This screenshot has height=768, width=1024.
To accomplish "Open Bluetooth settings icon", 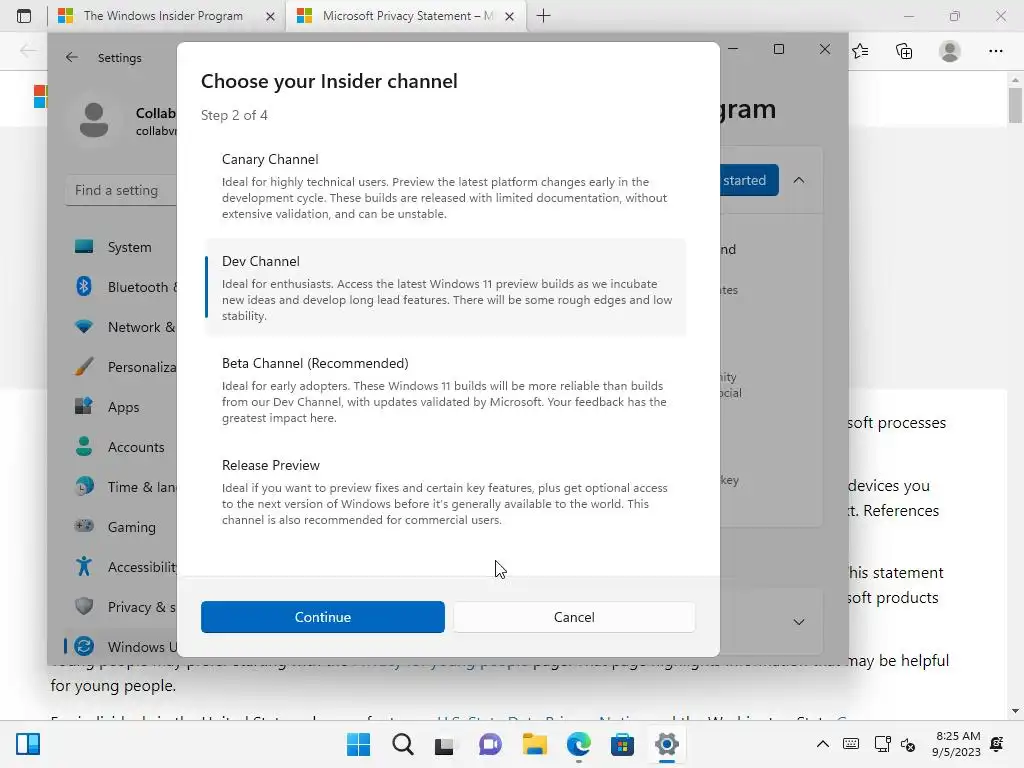I will (x=84, y=287).
